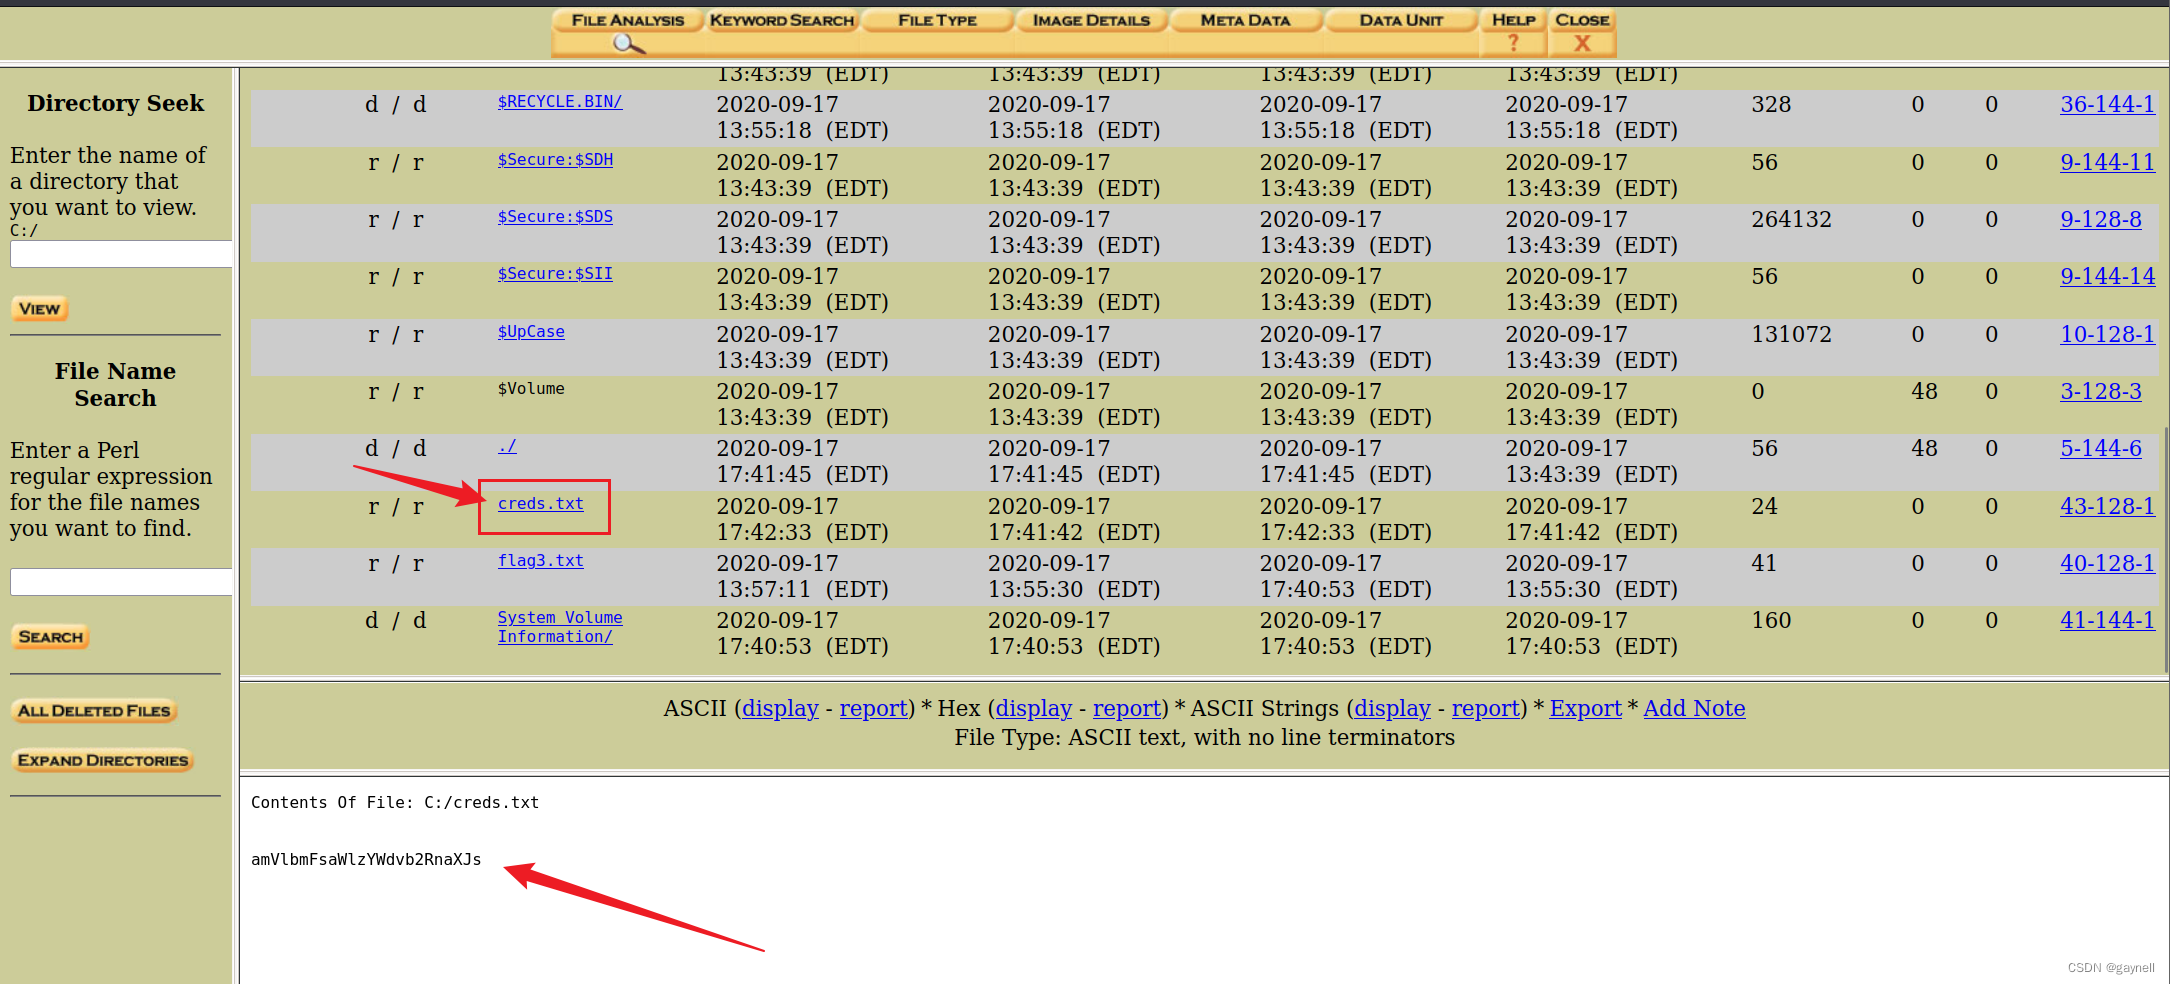Open metadata address 43-128-1
This screenshot has height=984, width=2170.
pos(2107,506)
